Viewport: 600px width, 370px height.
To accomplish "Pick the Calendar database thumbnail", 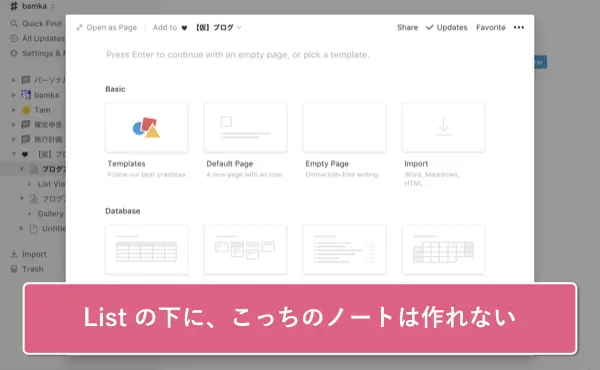I will [x=443, y=249].
